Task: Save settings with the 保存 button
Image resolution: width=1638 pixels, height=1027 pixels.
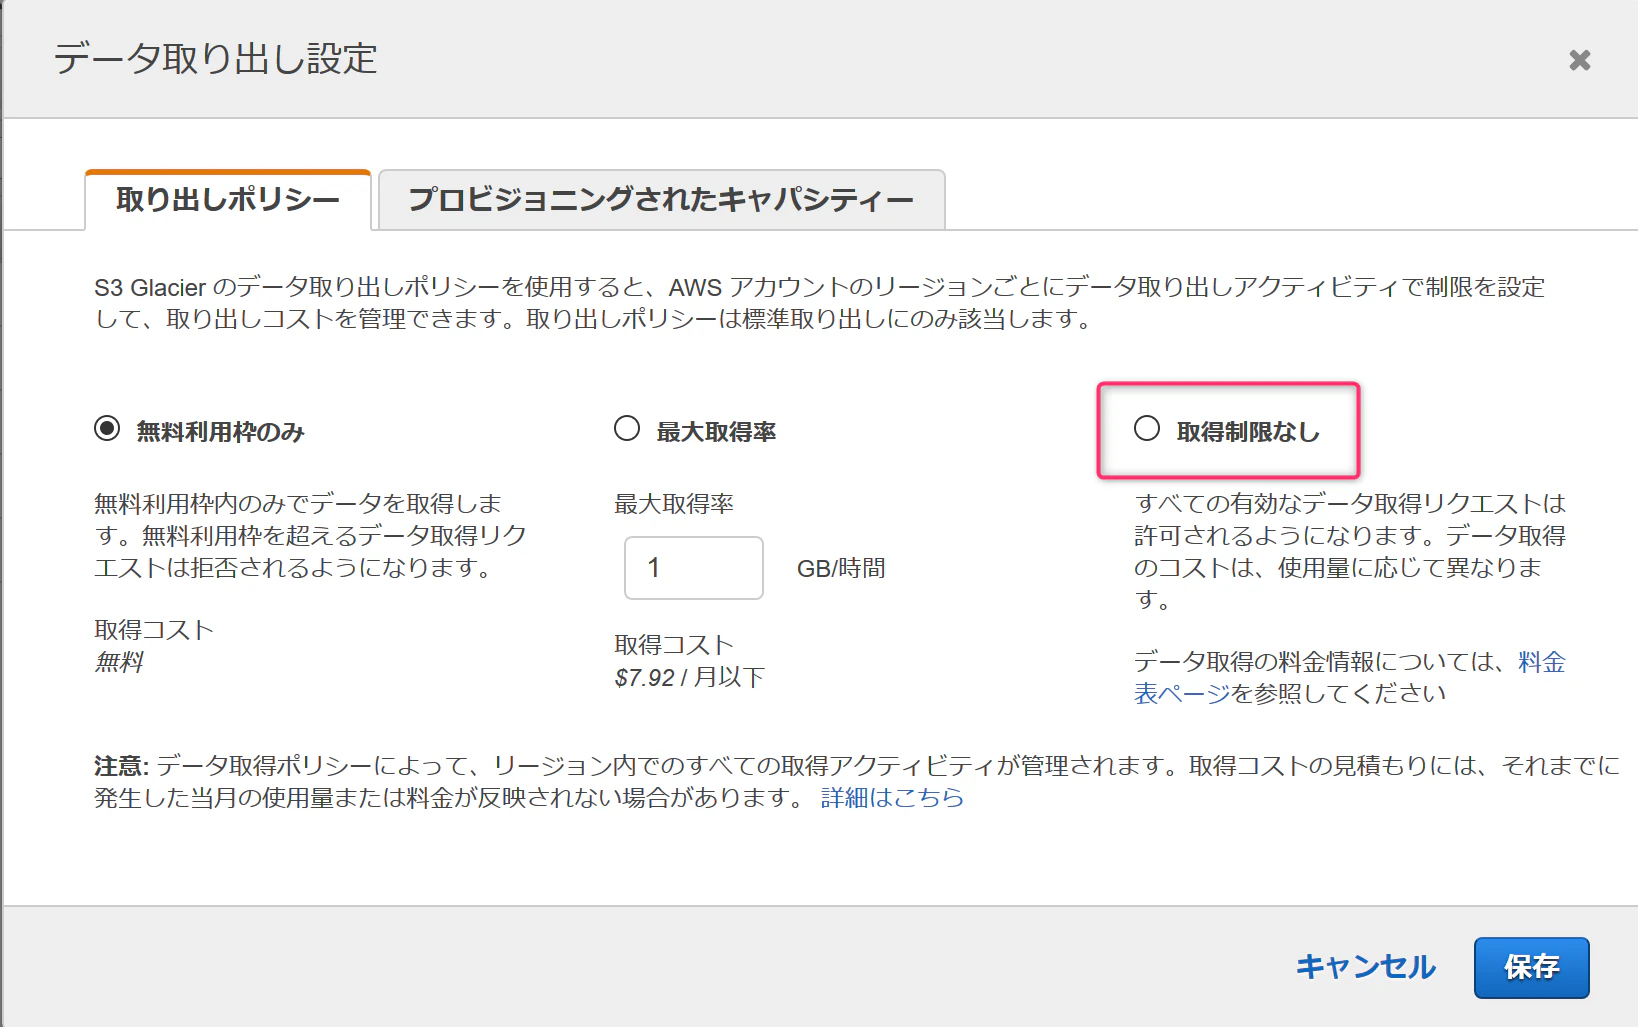Action: coord(1531,967)
